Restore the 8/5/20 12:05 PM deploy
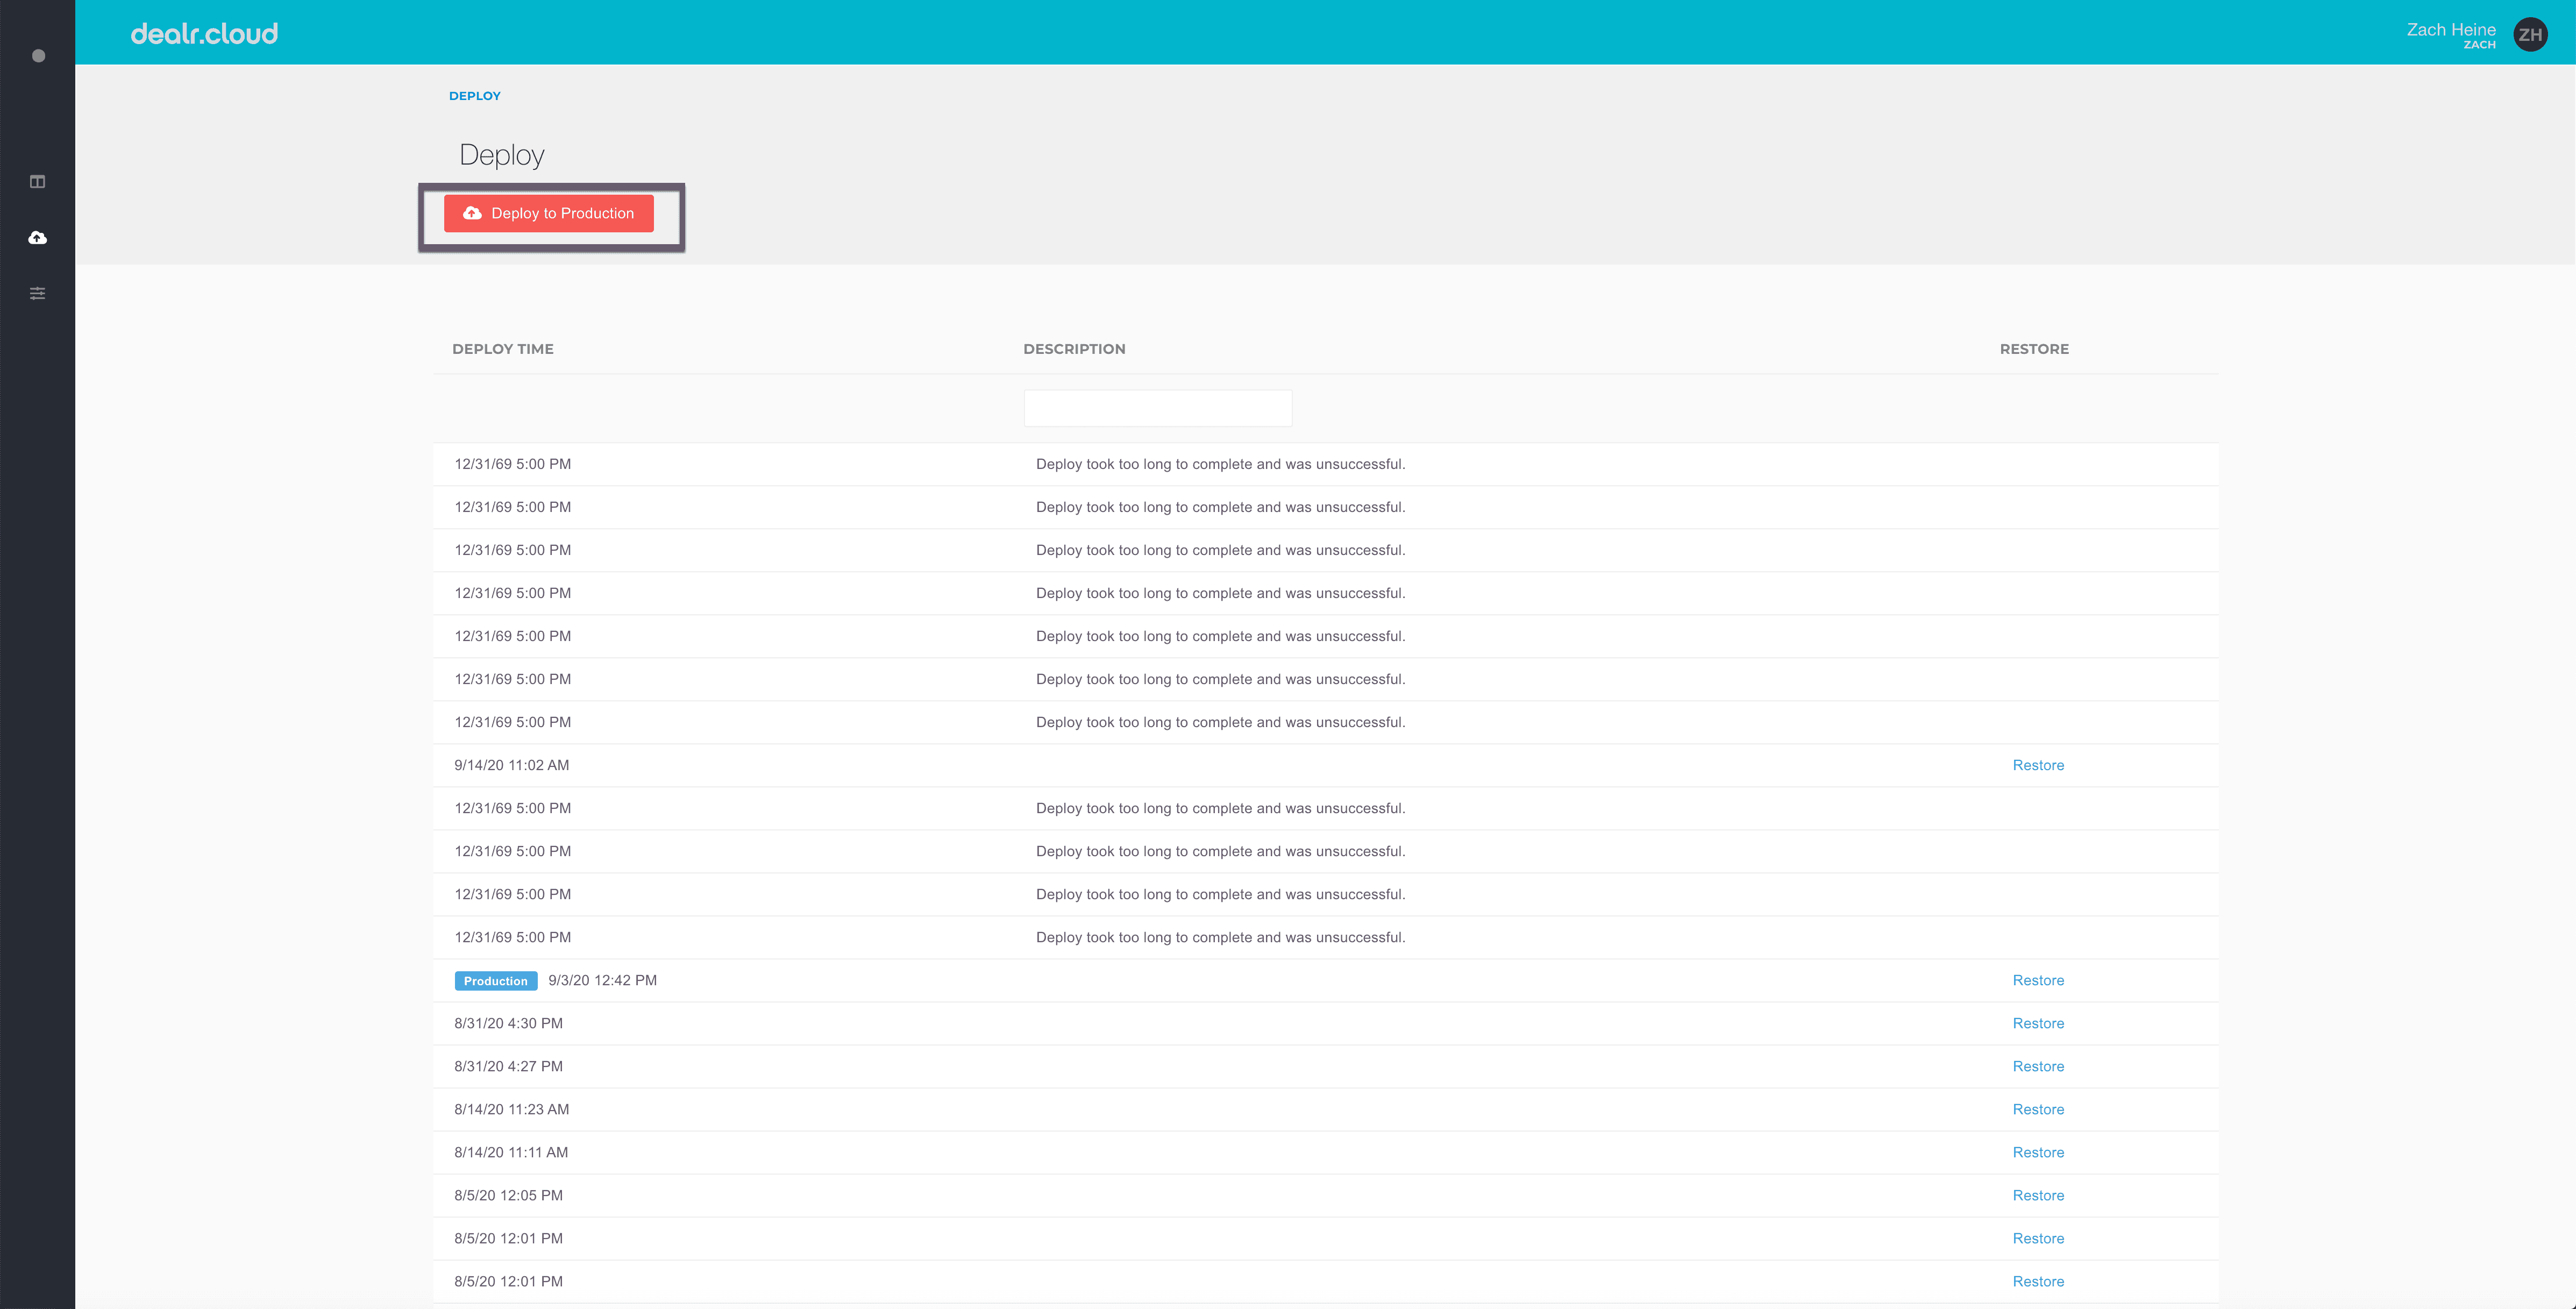The image size is (2576, 1309). (x=2037, y=1195)
